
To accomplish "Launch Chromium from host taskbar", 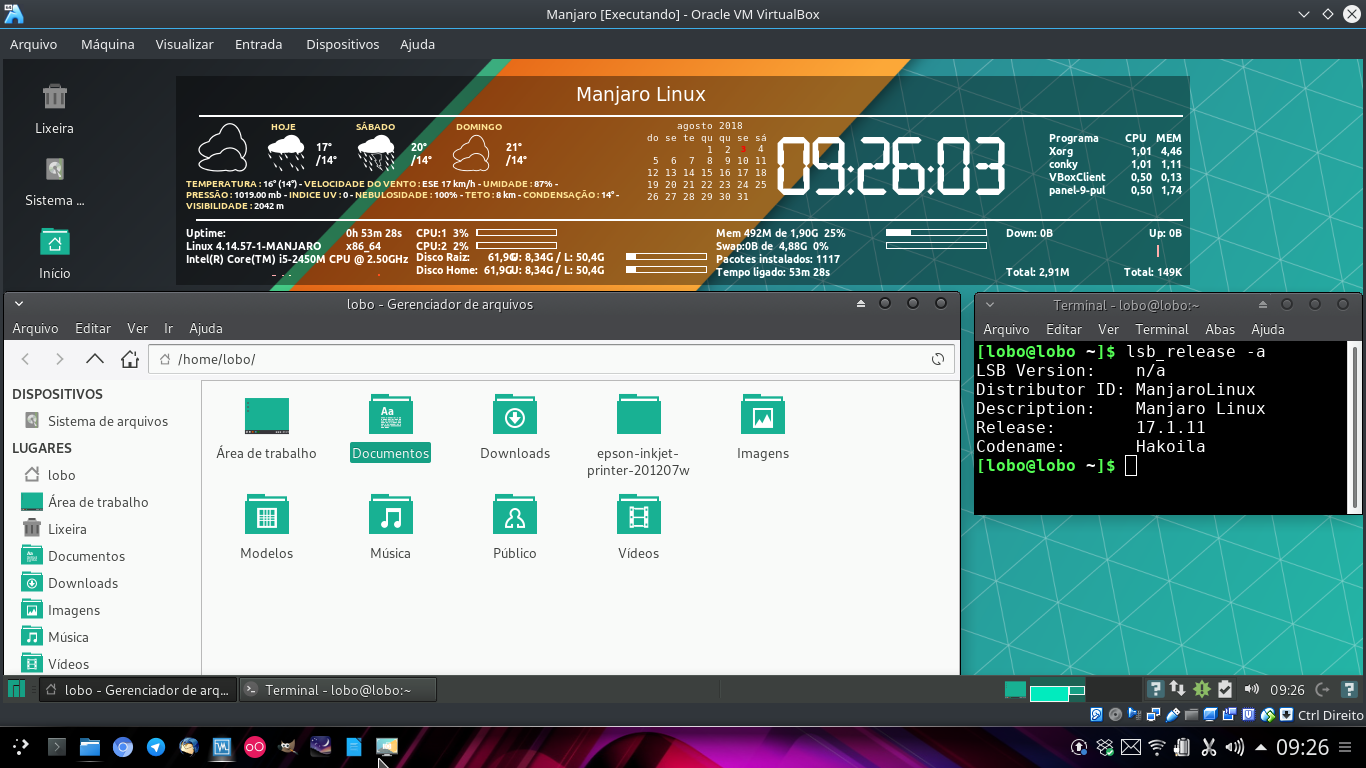I will pyautogui.click(x=123, y=746).
